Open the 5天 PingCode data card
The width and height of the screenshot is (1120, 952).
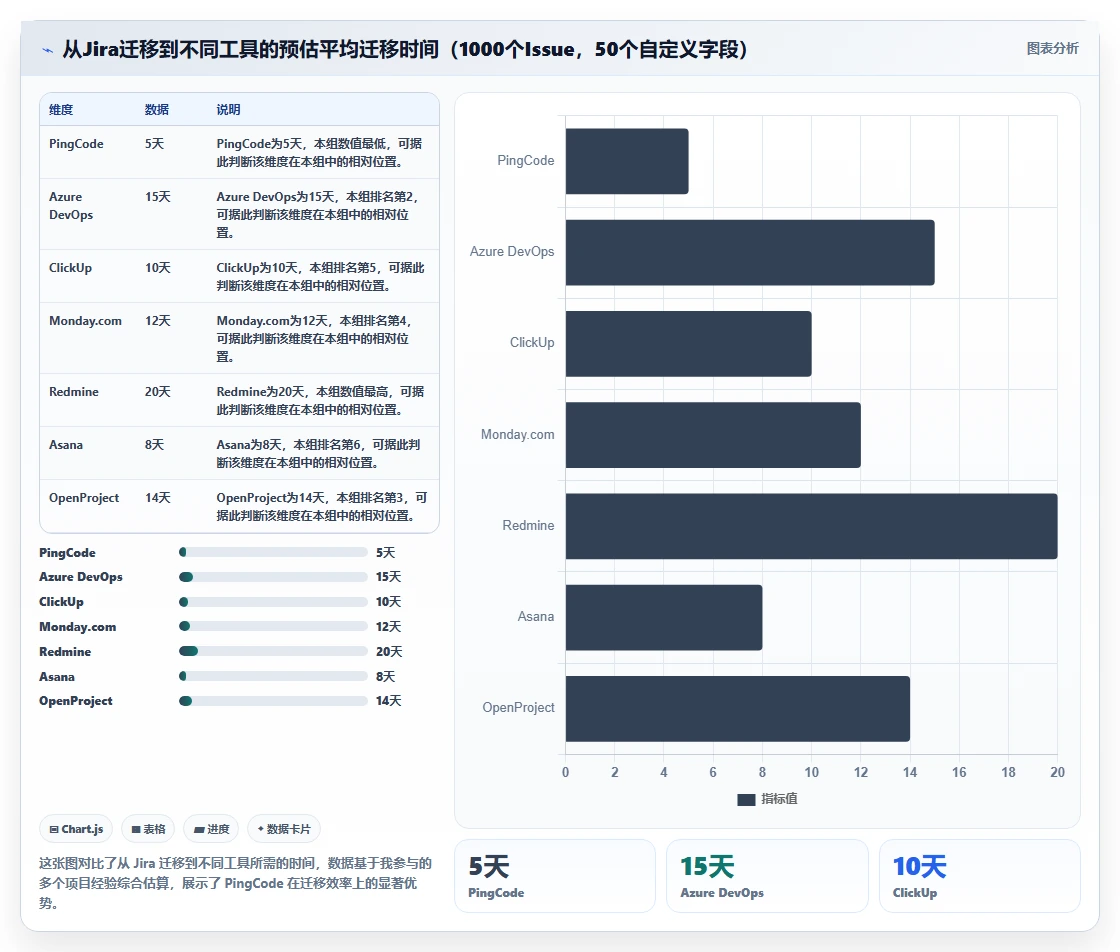point(555,876)
